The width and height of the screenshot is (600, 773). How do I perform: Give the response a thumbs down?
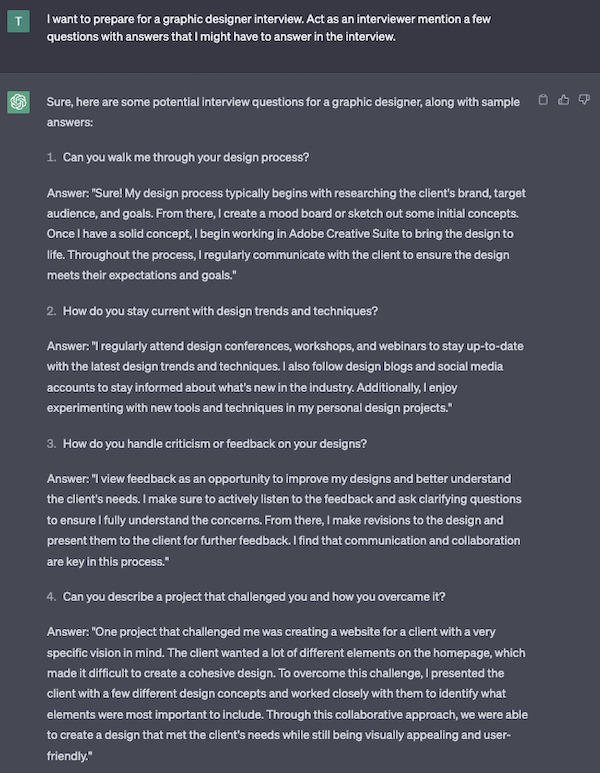[x=584, y=100]
